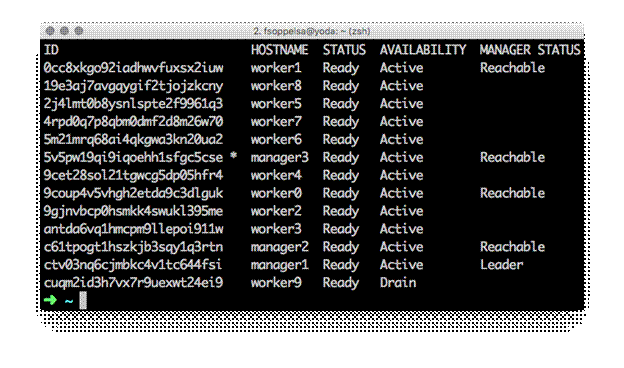Screen dimensions: 624x368
Task: Click the tilde directory in prompt
Action: click(x=69, y=301)
